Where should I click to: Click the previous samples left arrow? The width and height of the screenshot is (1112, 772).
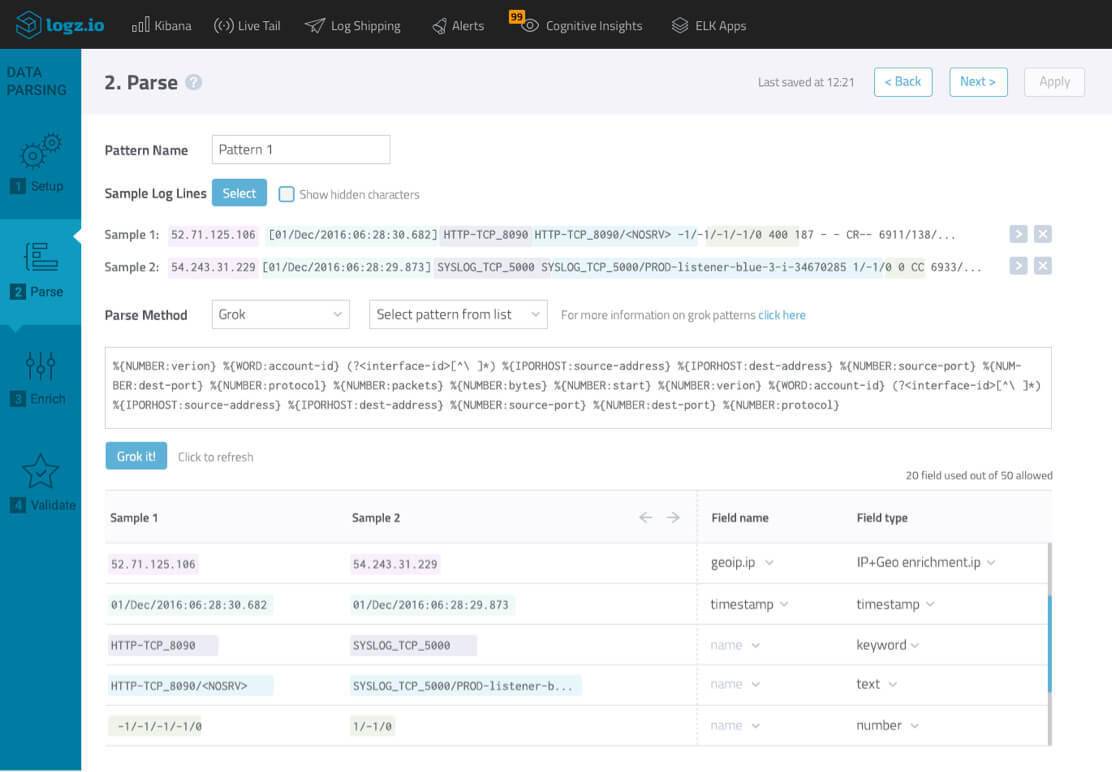[645, 518]
